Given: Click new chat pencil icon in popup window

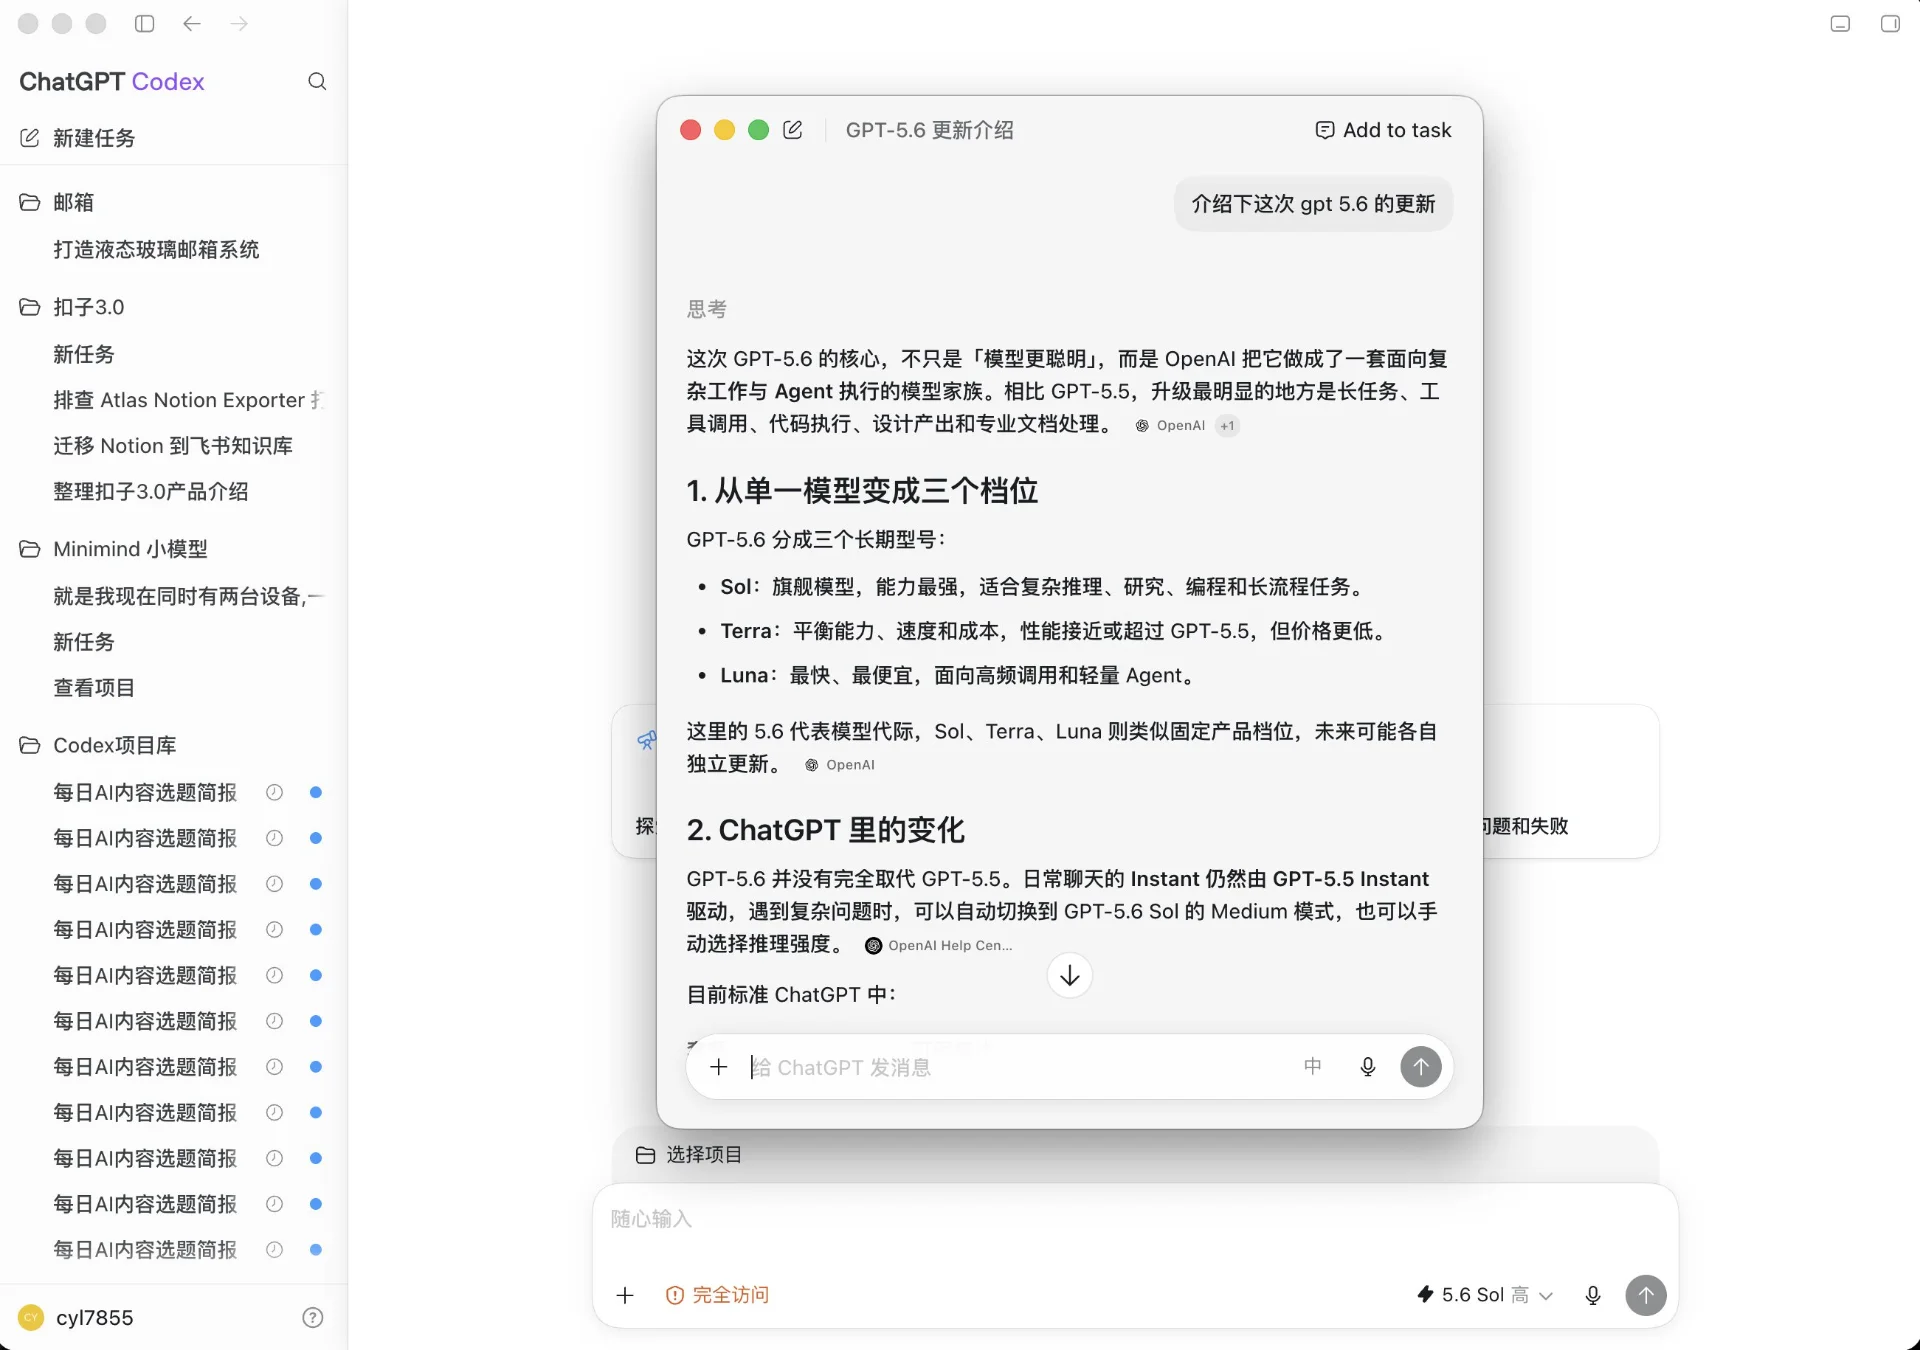Looking at the screenshot, I should click(793, 130).
